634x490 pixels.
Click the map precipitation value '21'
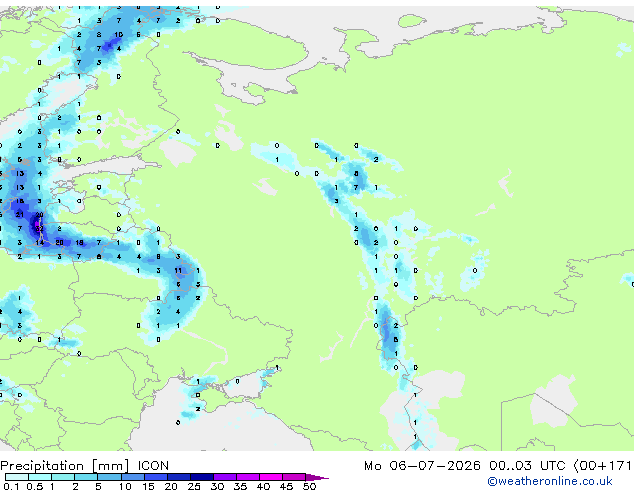[x=20, y=215]
